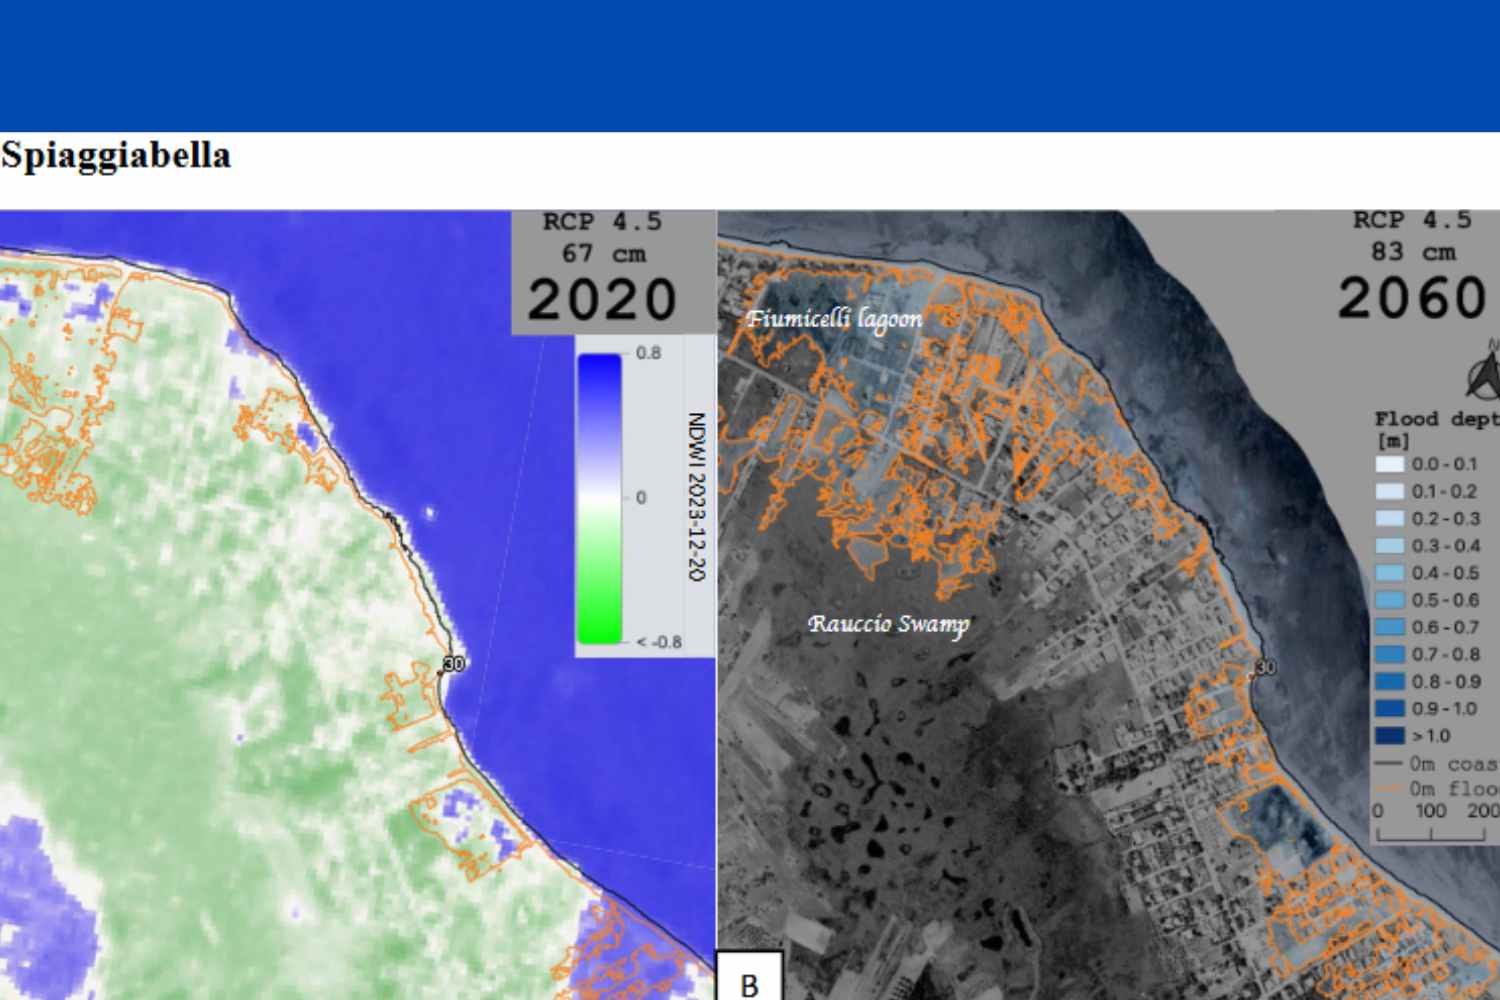Click the Fiumicelli lagoon map label
The width and height of the screenshot is (1500, 1000).
[x=834, y=319]
